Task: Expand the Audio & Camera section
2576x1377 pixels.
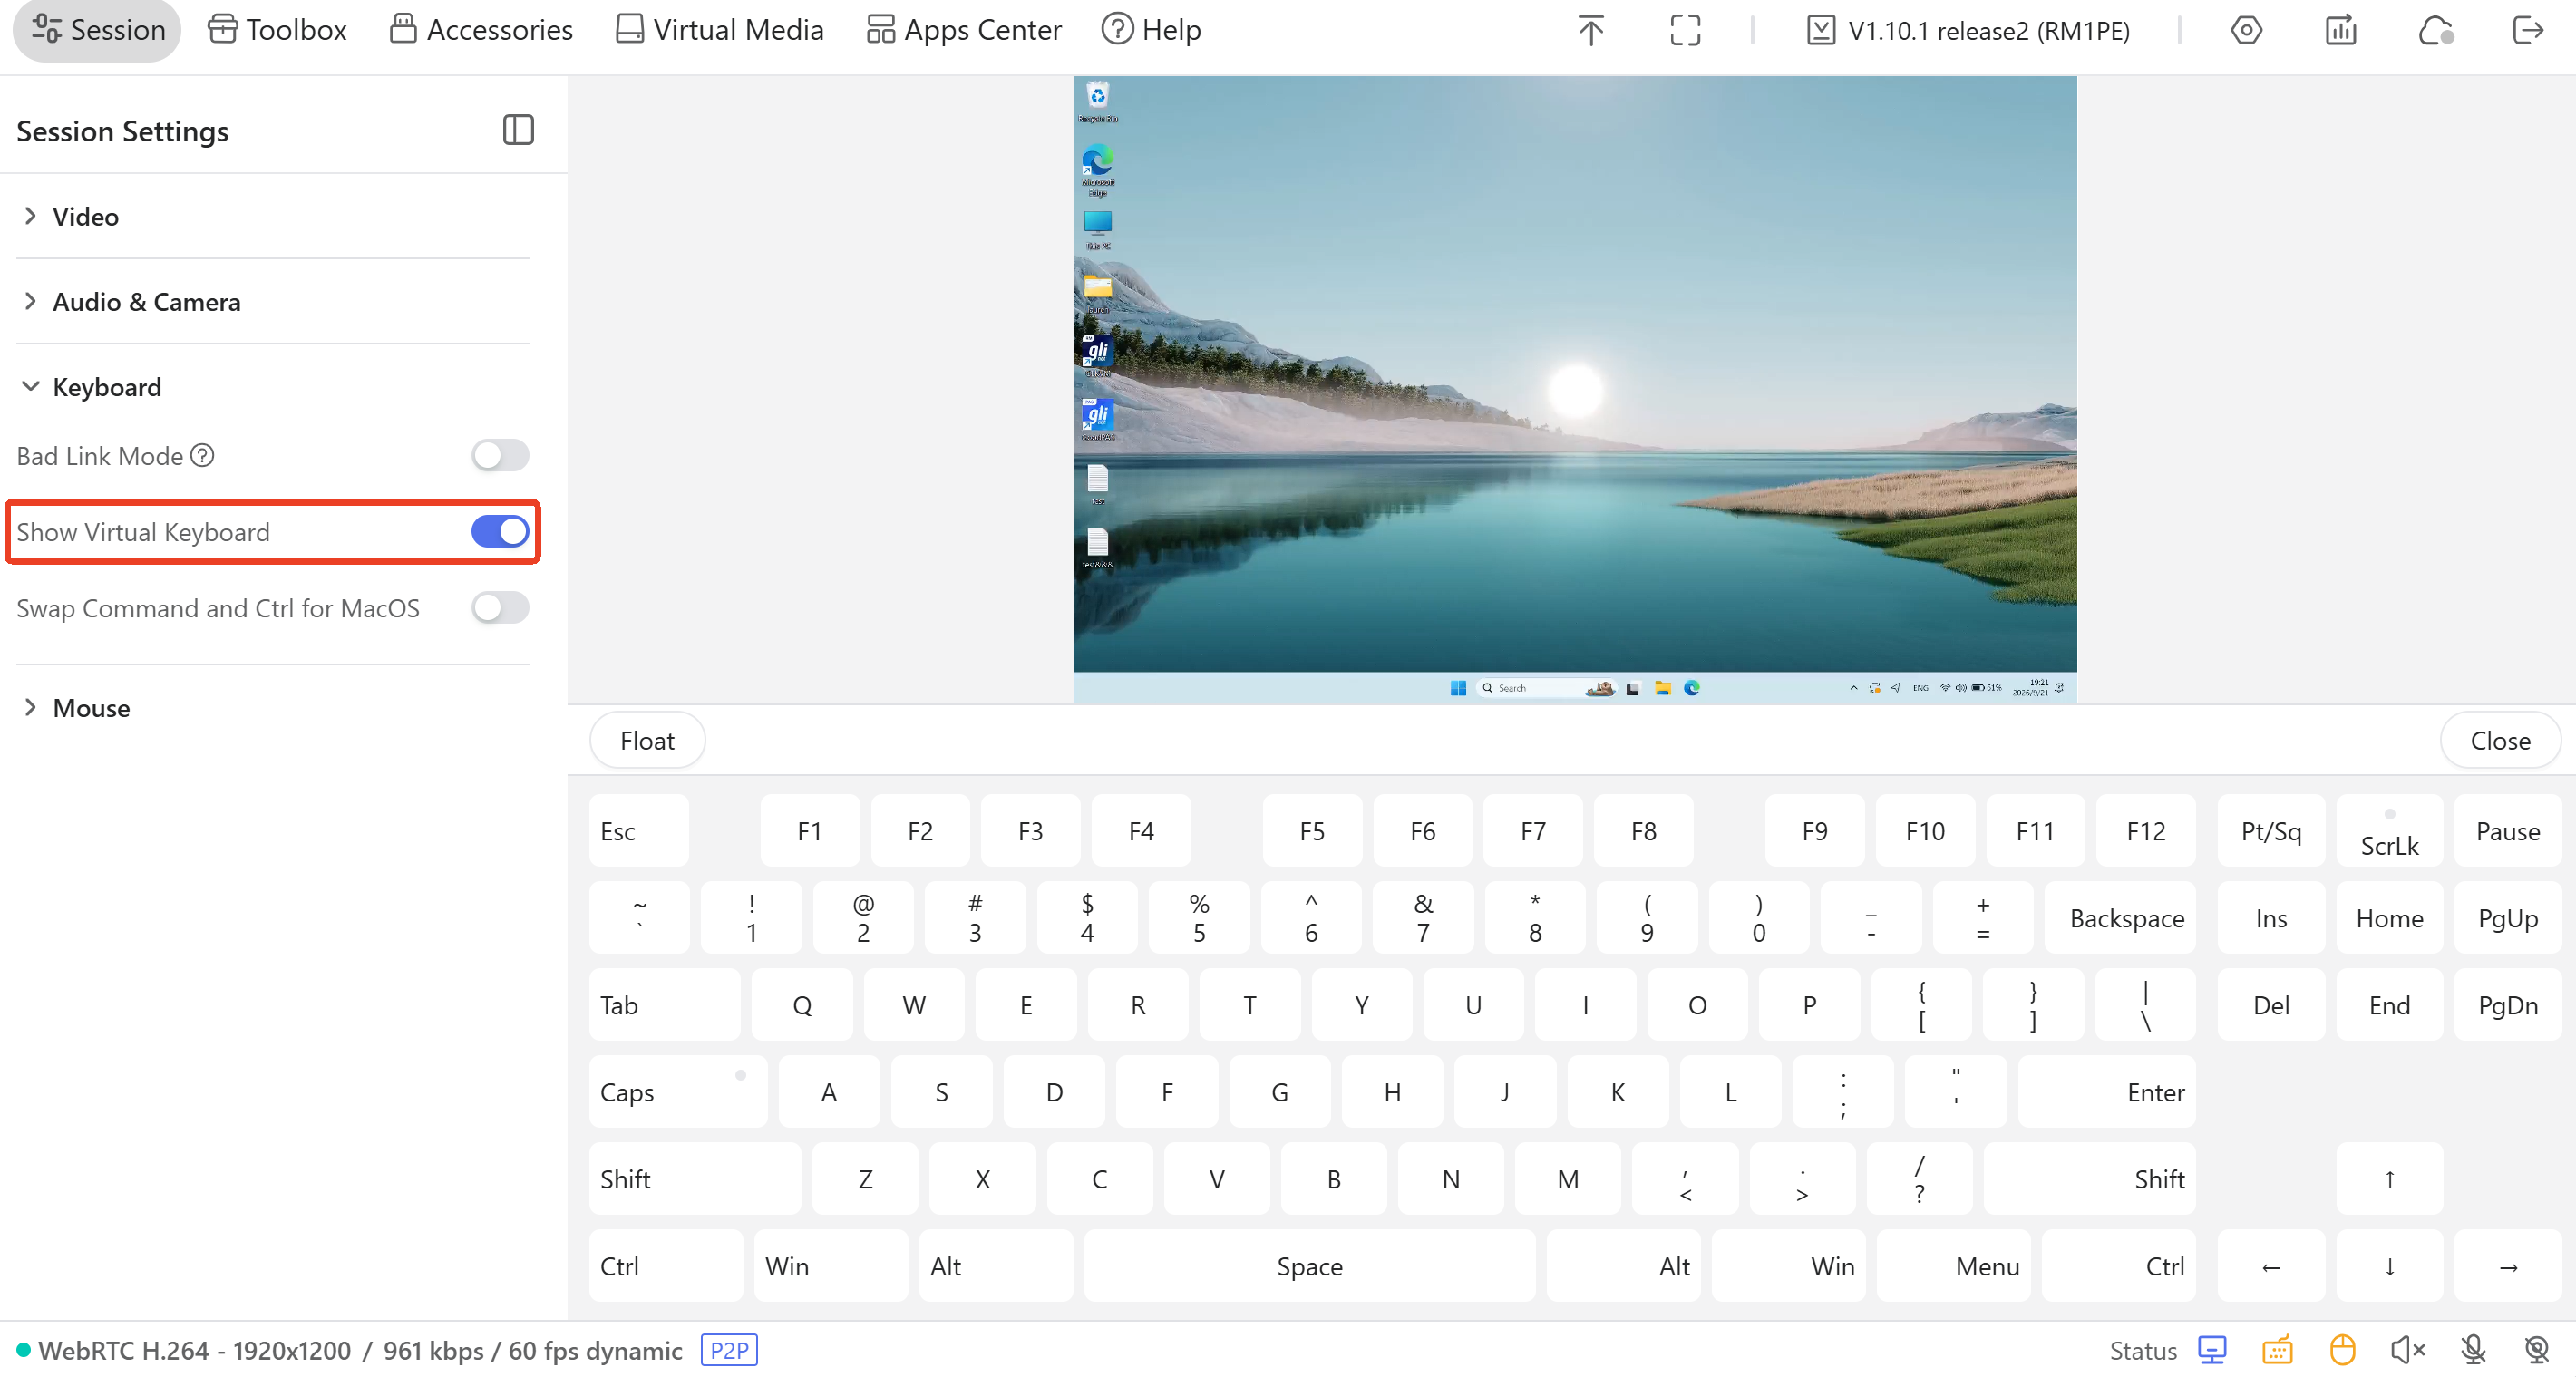Action: click(273, 301)
